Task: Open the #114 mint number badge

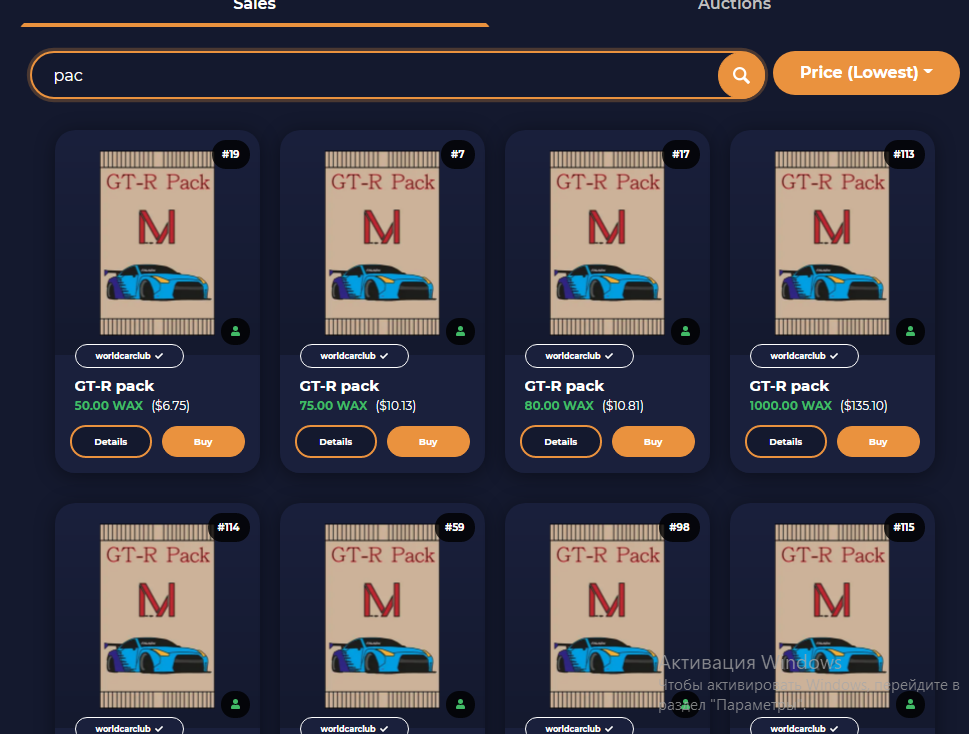Action: pos(229,528)
